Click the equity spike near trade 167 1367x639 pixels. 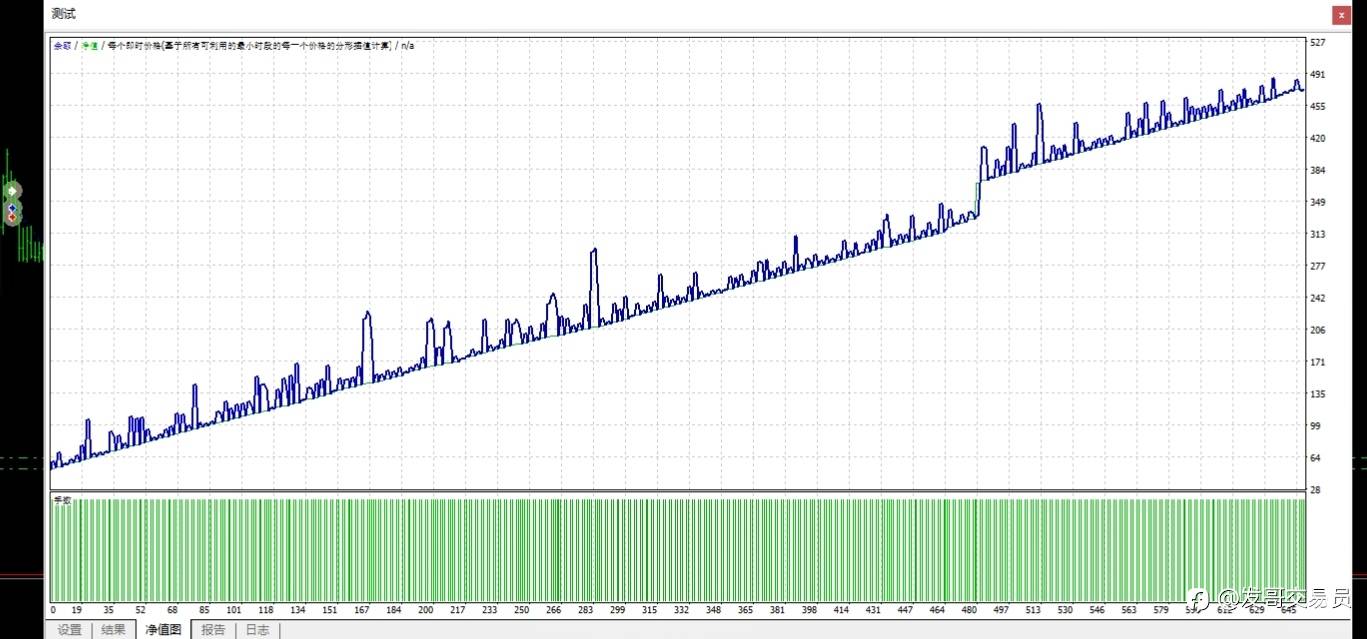[367, 315]
